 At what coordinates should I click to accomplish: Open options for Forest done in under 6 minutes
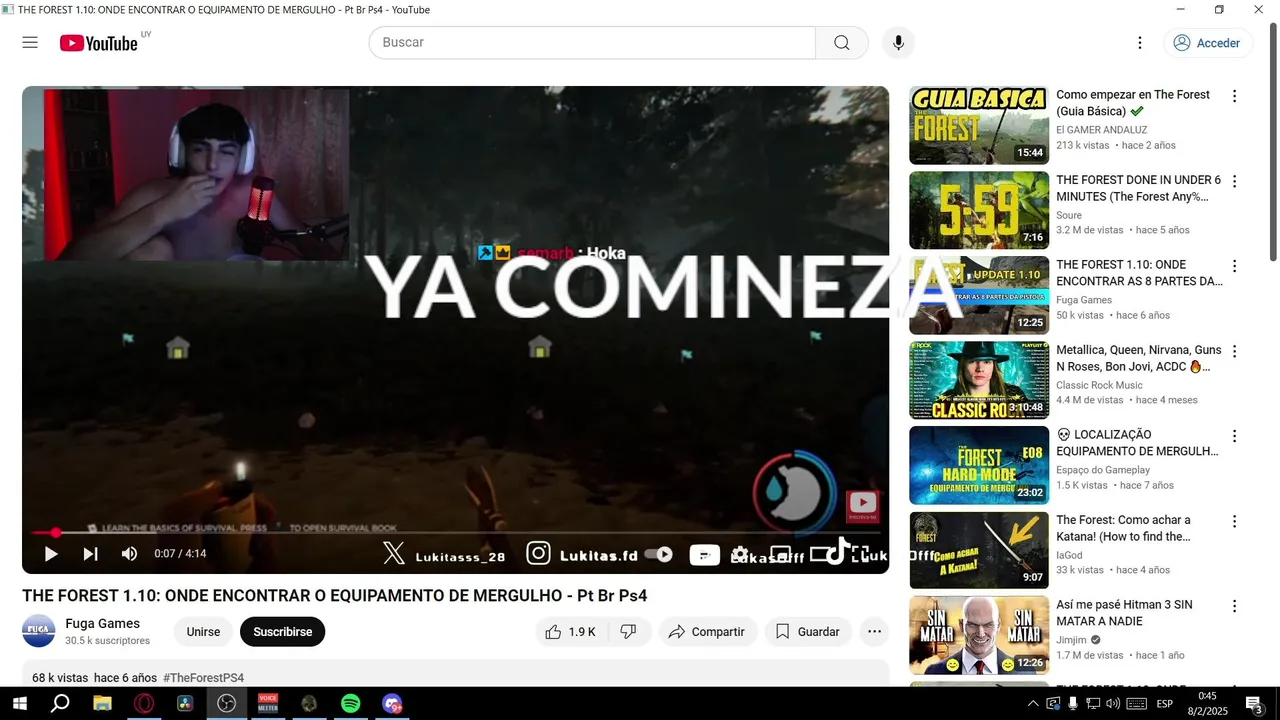point(1234,181)
